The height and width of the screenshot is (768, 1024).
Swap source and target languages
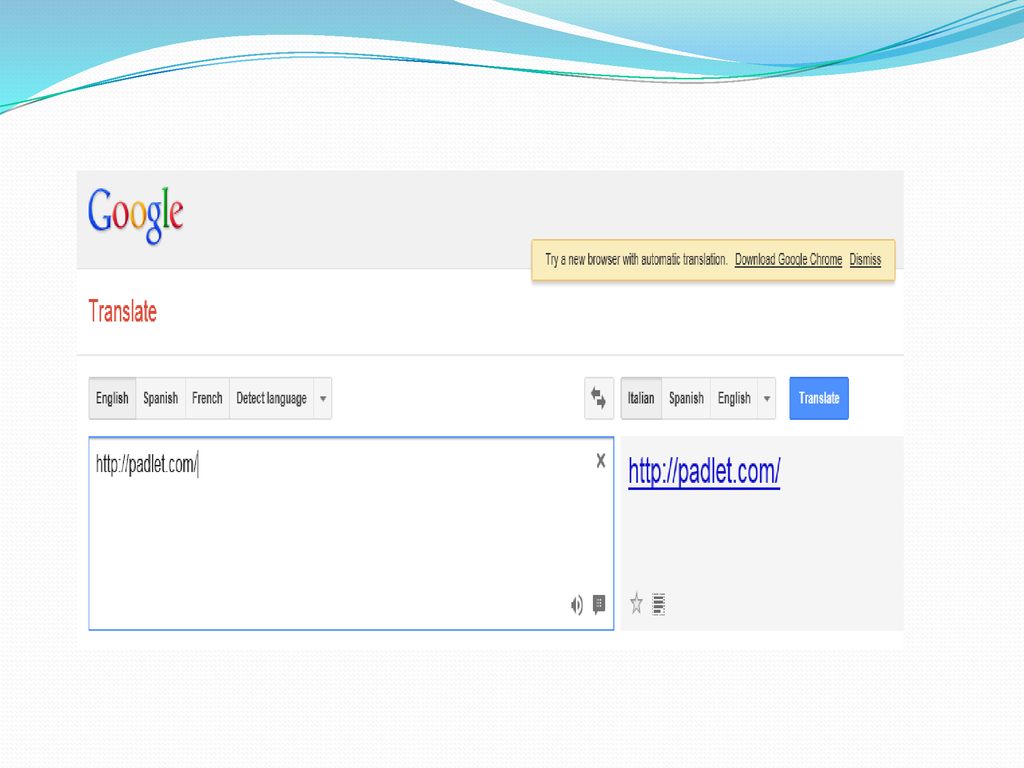tap(598, 398)
